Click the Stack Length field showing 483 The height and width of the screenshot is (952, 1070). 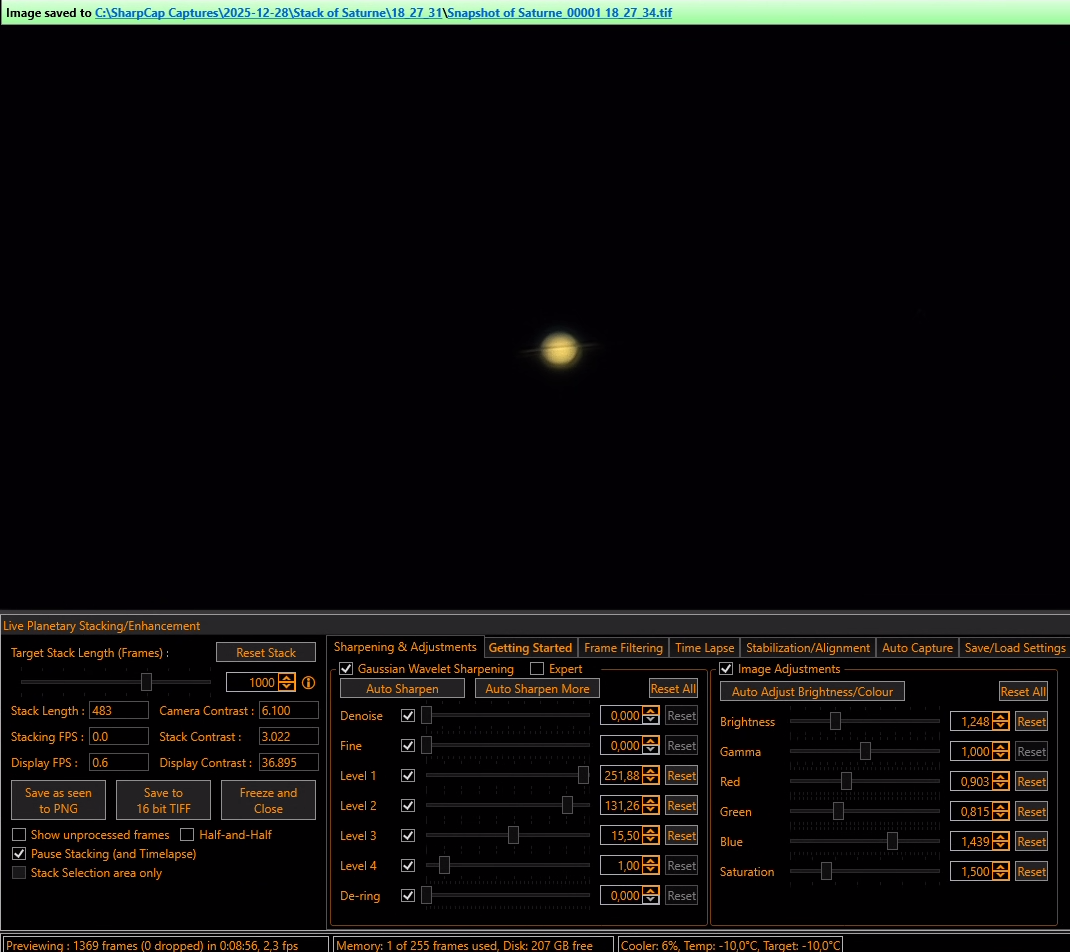[119, 710]
